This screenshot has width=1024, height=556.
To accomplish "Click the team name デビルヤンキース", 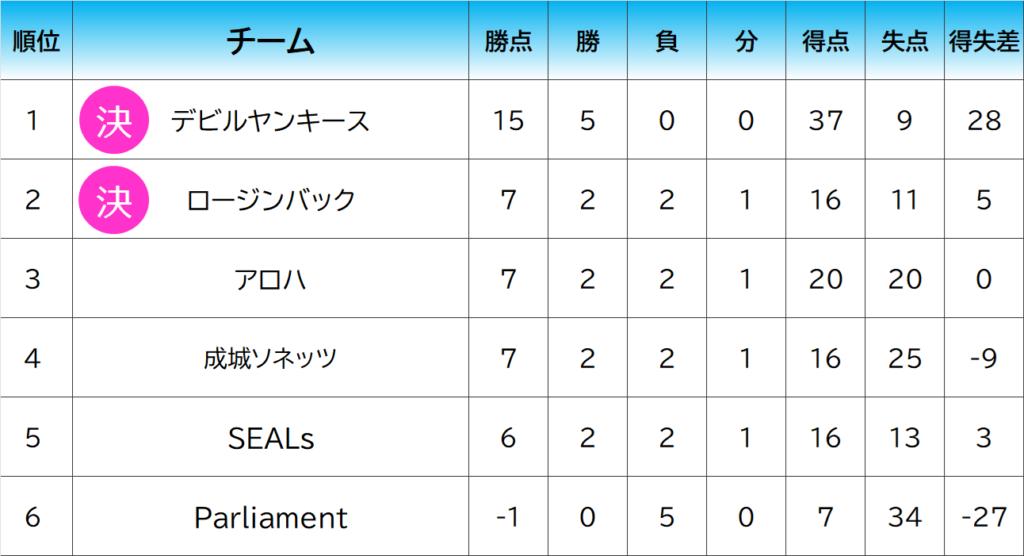I will pos(270,121).
